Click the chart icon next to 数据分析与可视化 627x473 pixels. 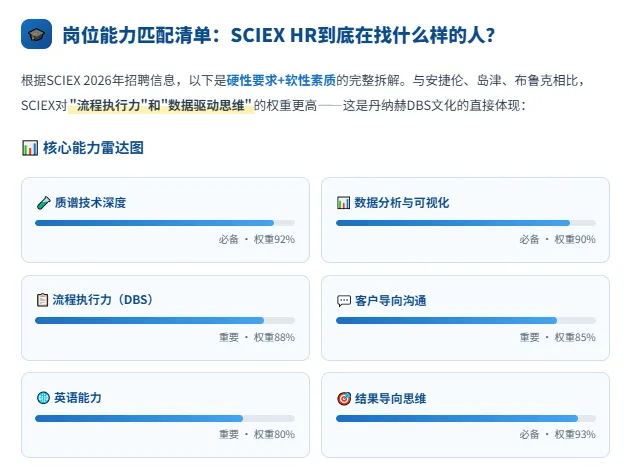click(343, 203)
